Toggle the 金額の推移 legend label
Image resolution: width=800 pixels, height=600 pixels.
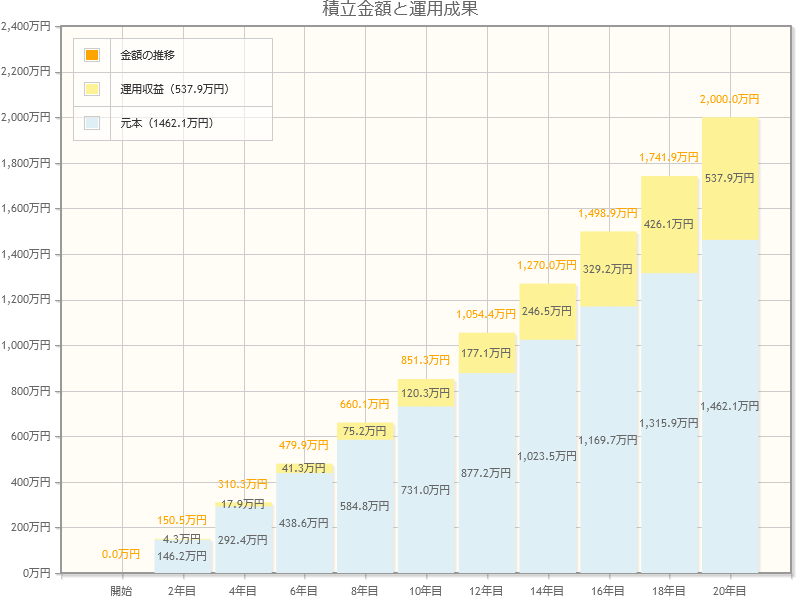pyautogui.click(x=147, y=55)
